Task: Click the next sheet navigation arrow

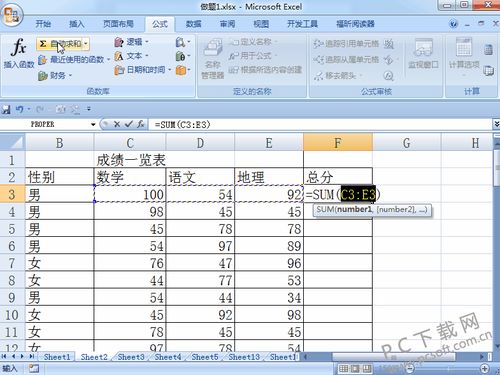Action: point(22,357)
